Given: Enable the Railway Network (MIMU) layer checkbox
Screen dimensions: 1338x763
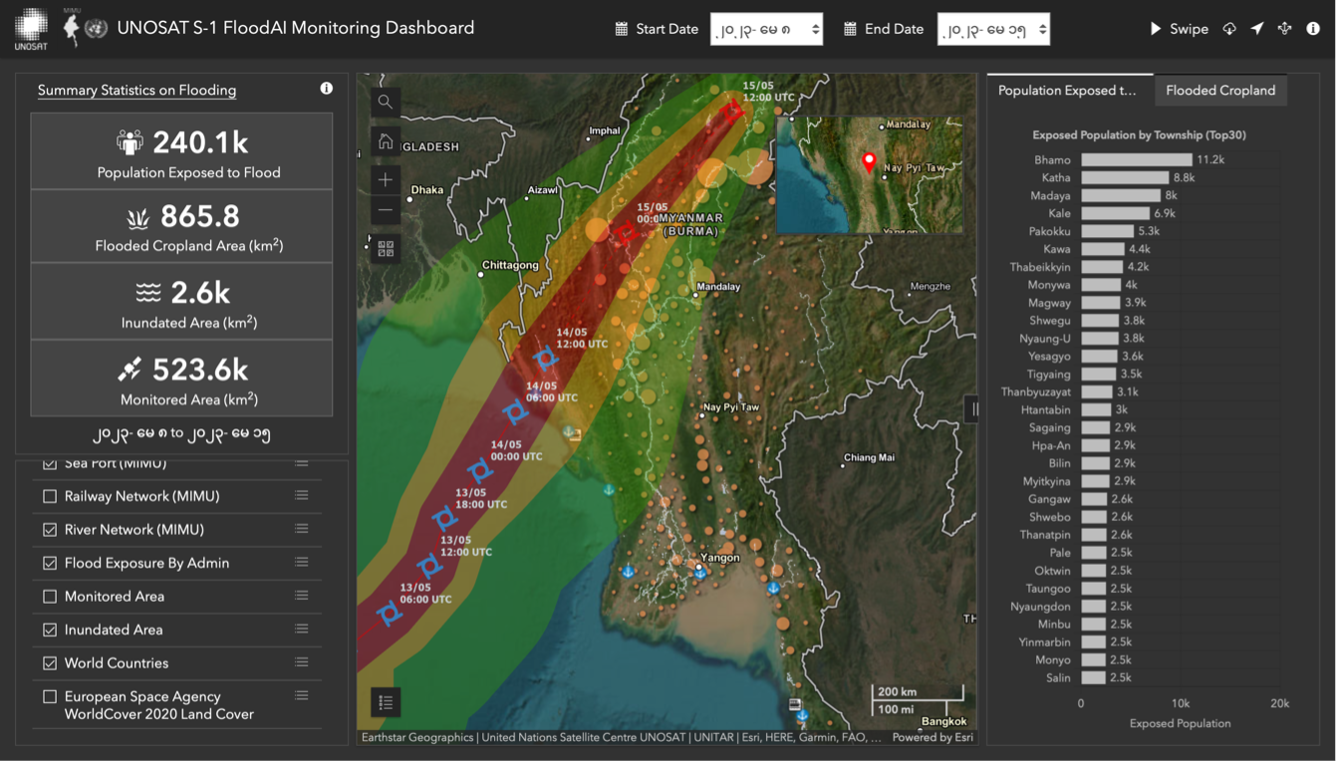Looking at the screenshot, I should point(50,496).
